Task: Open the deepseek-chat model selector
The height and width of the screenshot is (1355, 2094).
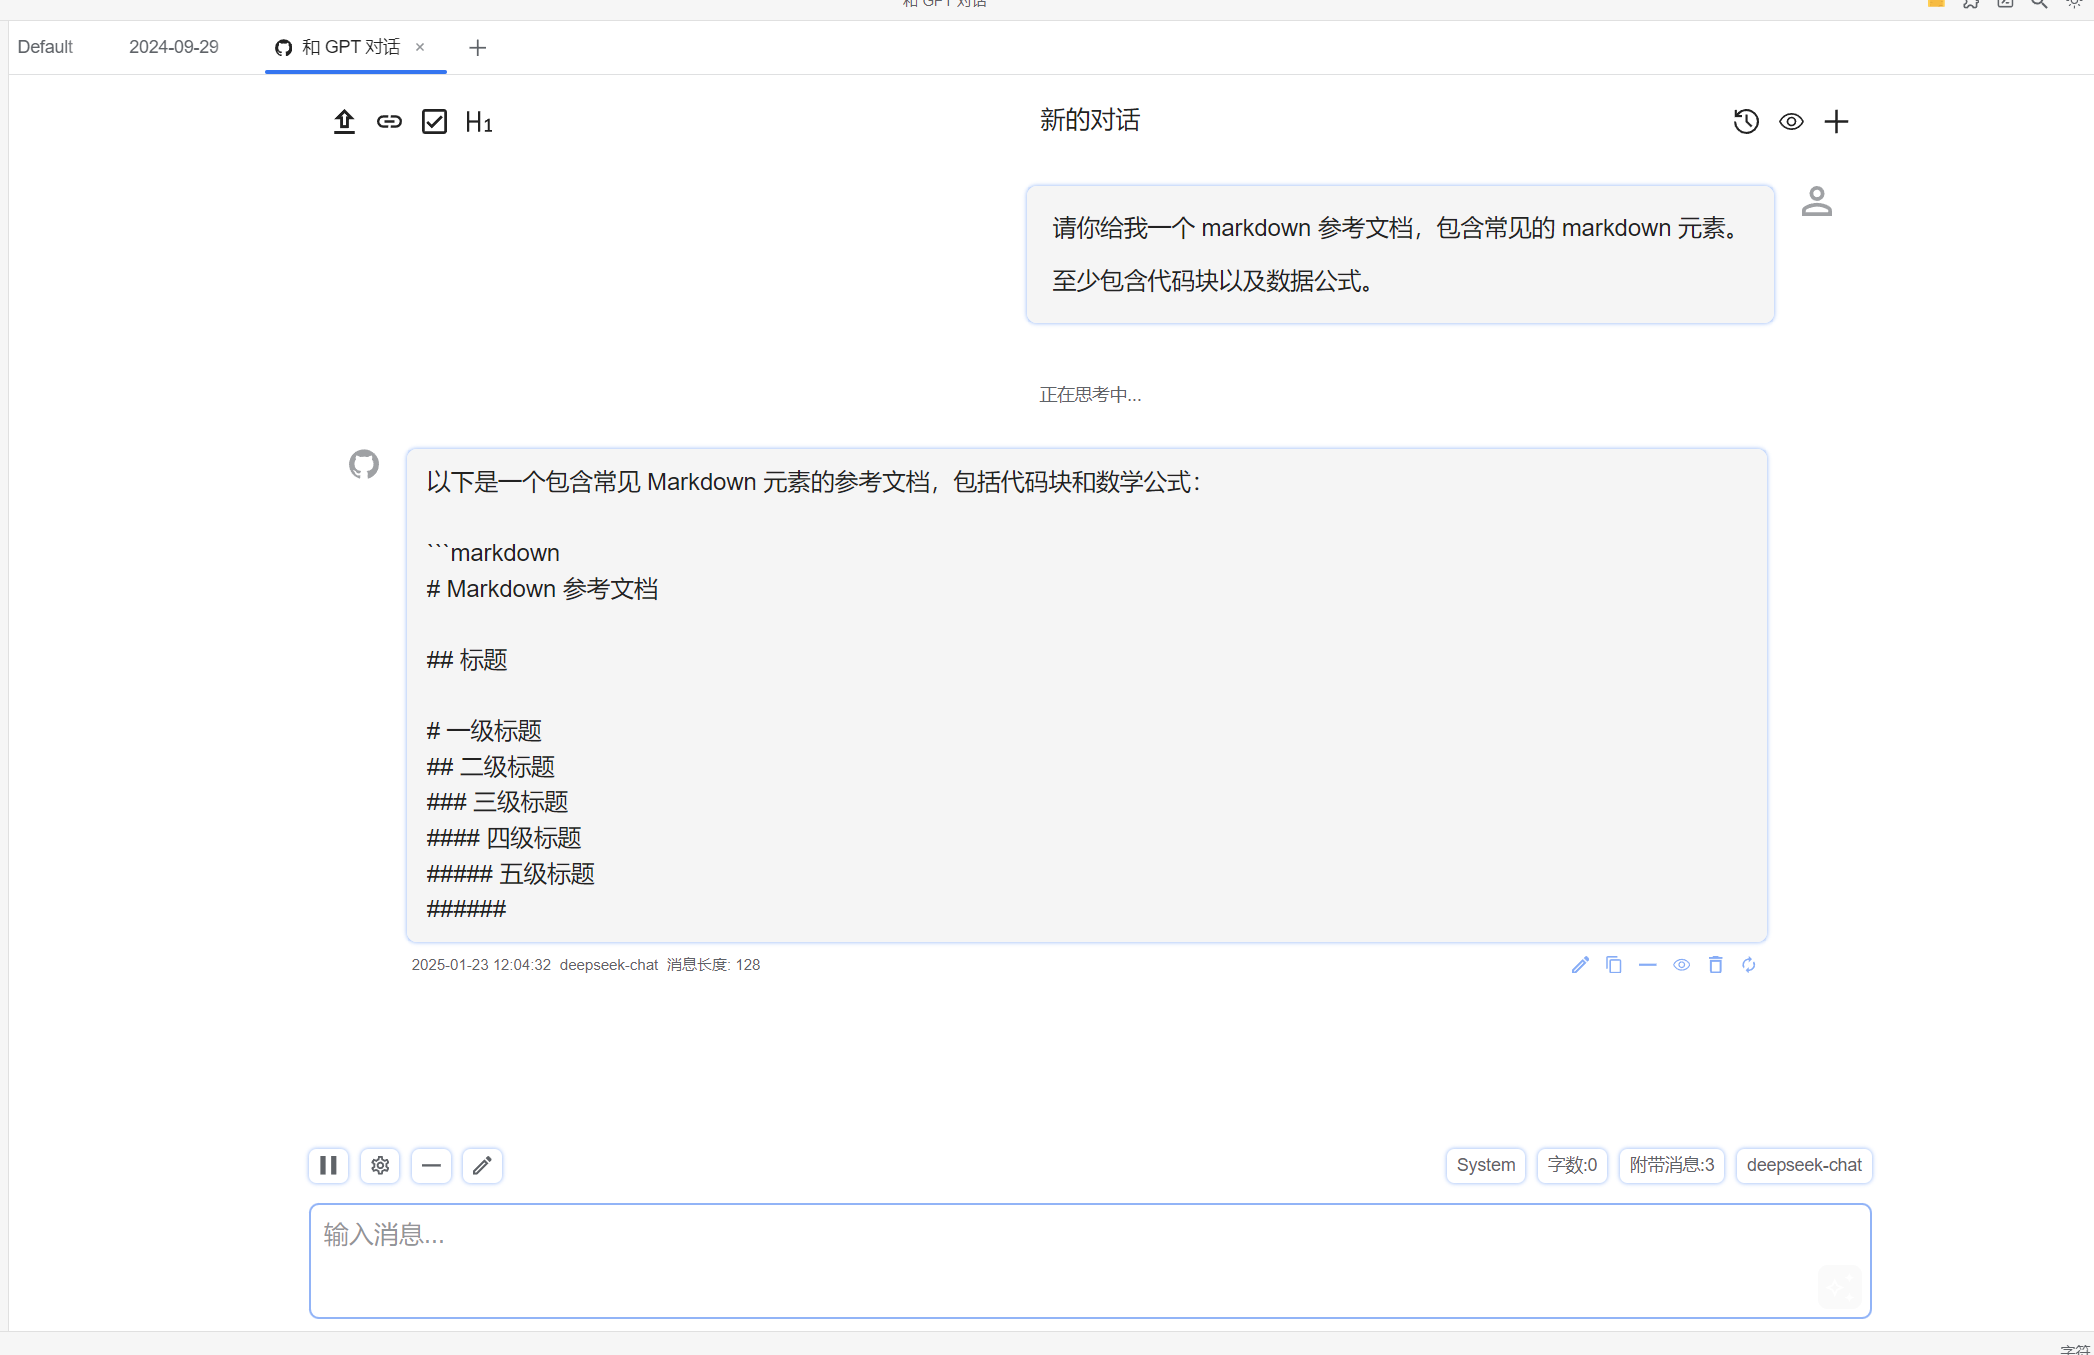Action: 1804,1165
